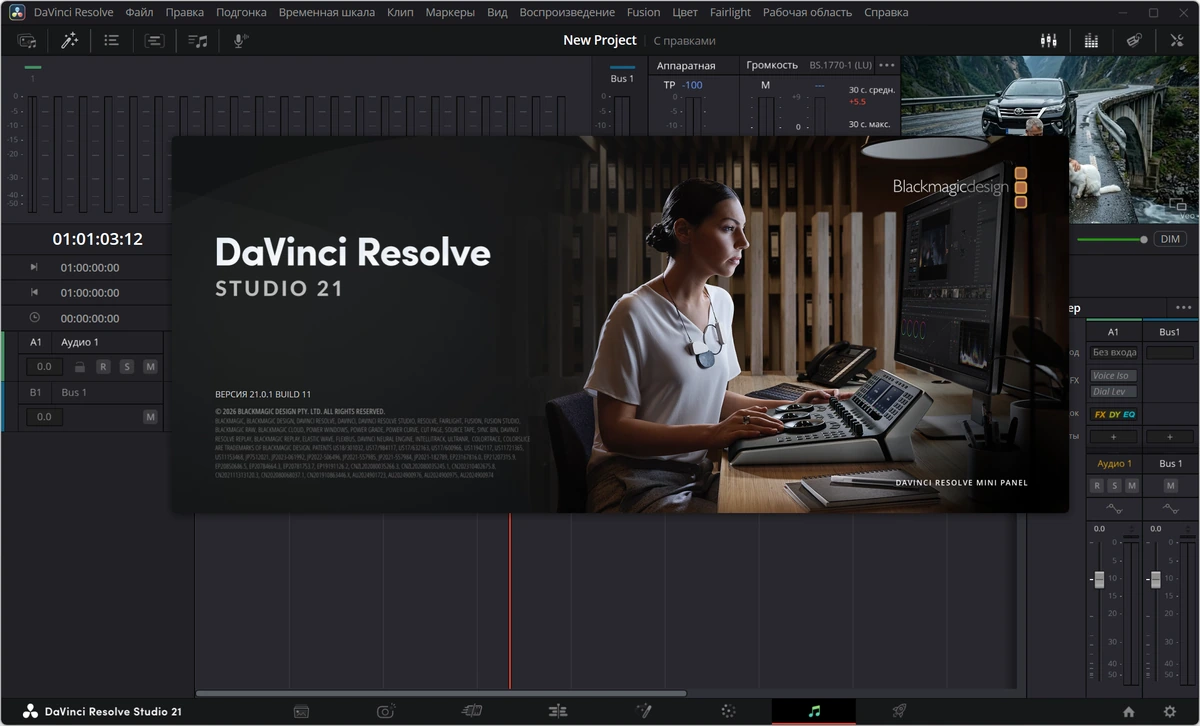Open the Маркеры menu
1200x726 pixels.
click(x=450, y=12)
